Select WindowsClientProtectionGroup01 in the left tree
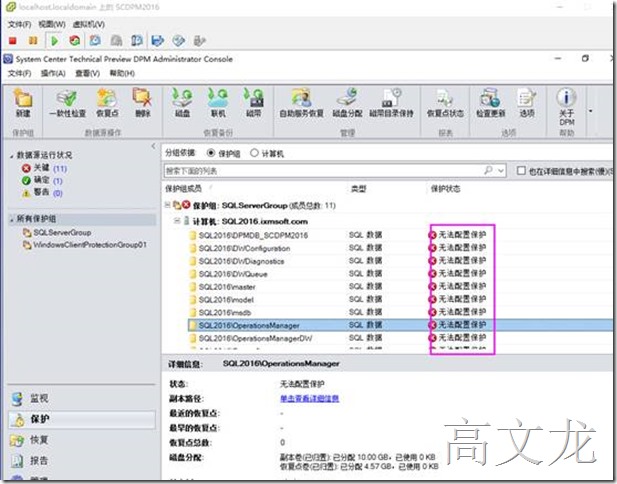 [x=90, y=245]
